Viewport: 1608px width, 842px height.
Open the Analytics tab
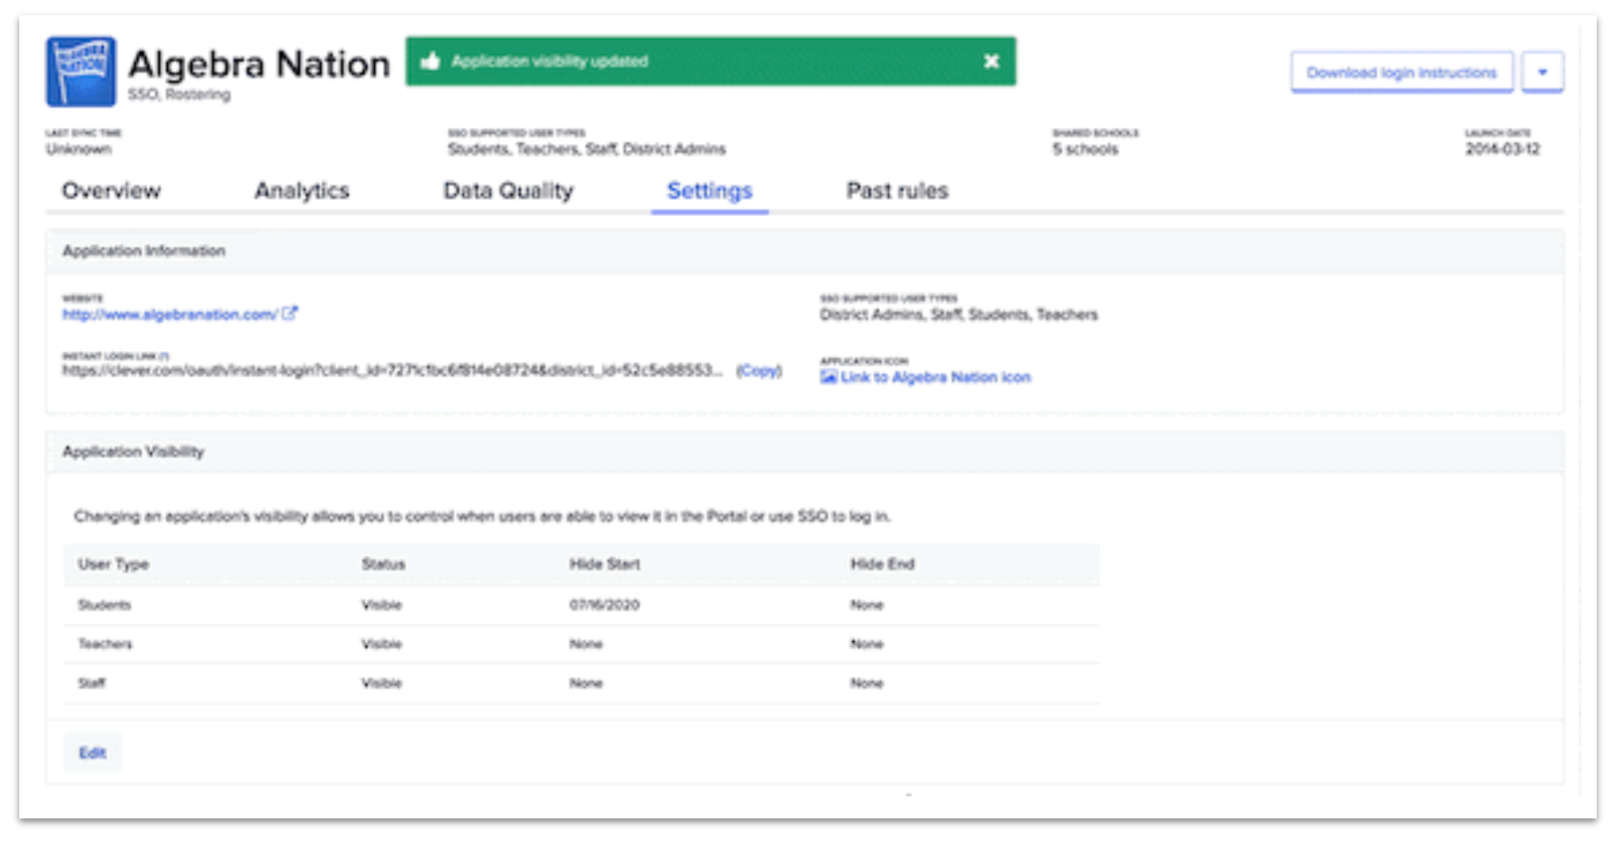click(301, 190)
